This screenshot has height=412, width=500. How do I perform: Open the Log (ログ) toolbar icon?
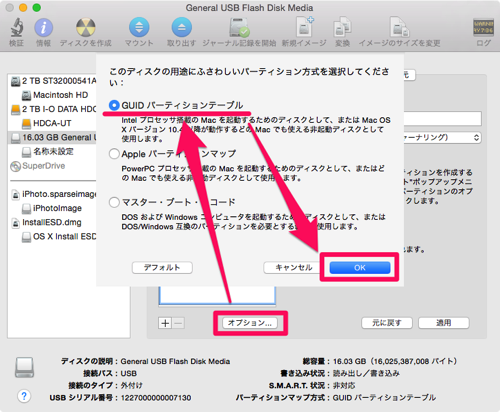[x=483, y=27]
